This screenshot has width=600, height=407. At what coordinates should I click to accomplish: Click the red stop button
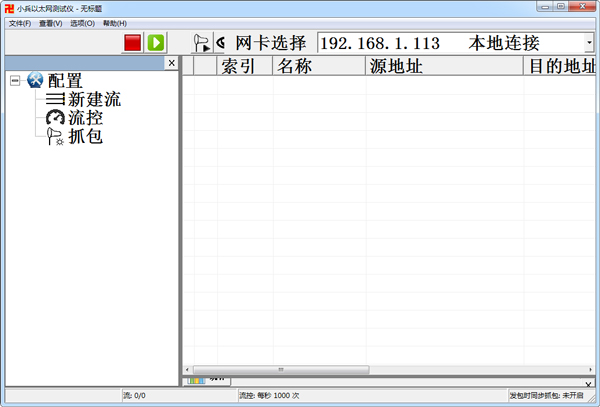(132, 42)
